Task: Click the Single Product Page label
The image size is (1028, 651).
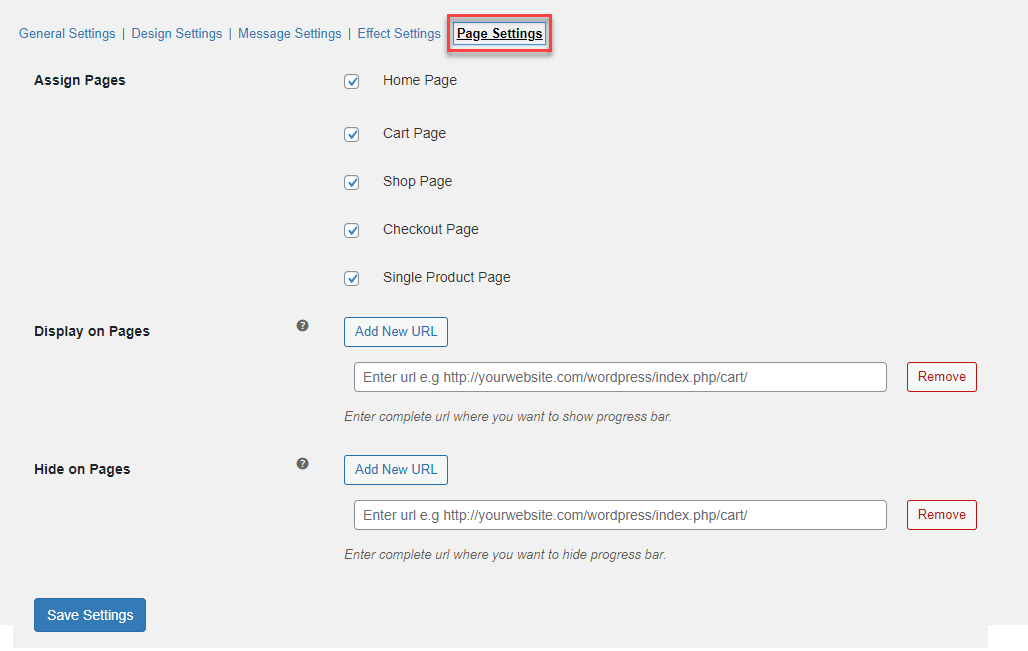Action: point(446,278)
